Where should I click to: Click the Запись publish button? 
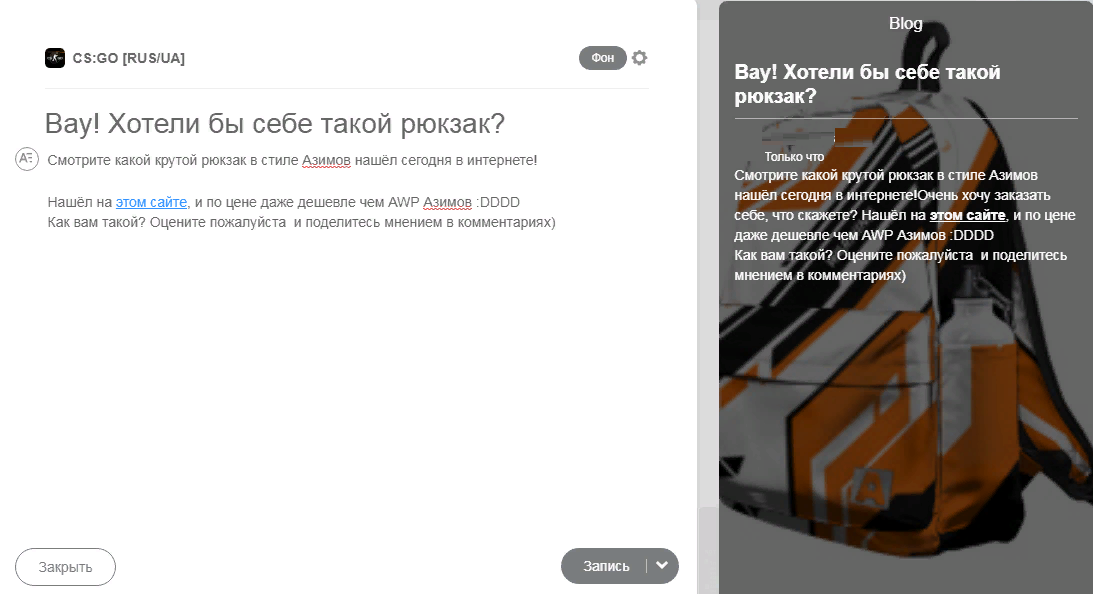click(606, 566)
